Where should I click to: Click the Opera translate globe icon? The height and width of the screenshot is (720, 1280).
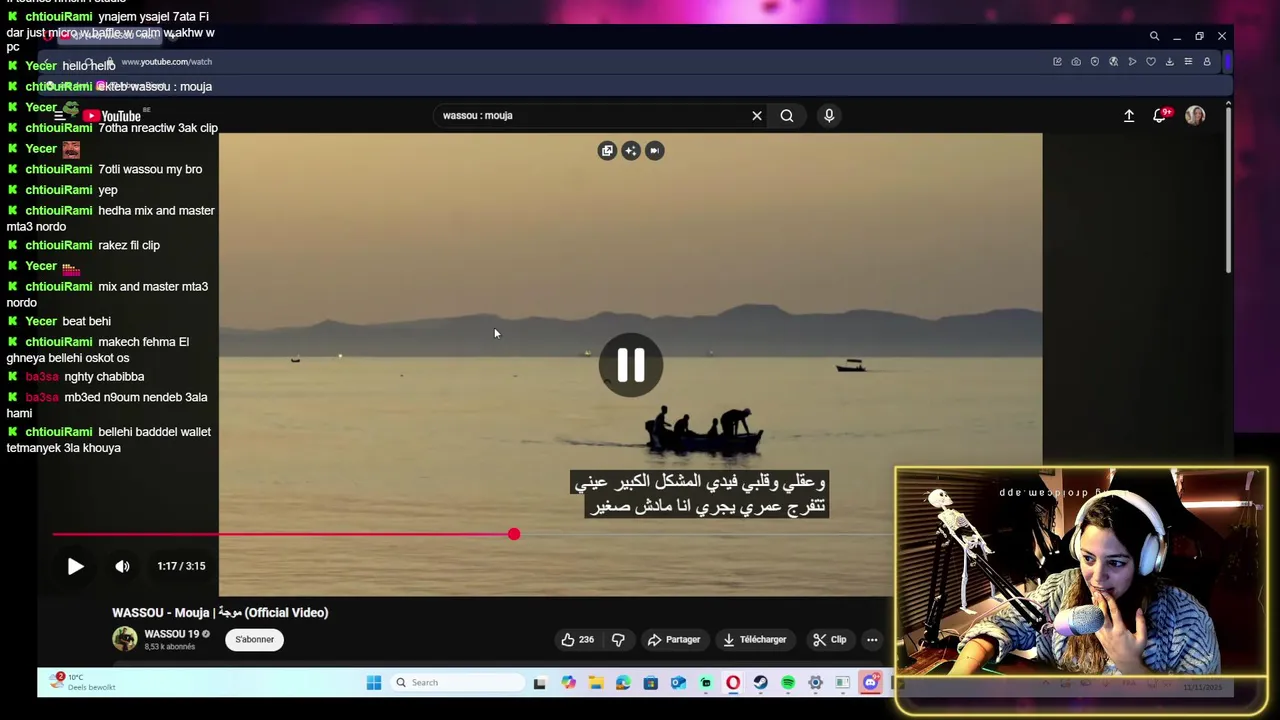coord(1113,62)
